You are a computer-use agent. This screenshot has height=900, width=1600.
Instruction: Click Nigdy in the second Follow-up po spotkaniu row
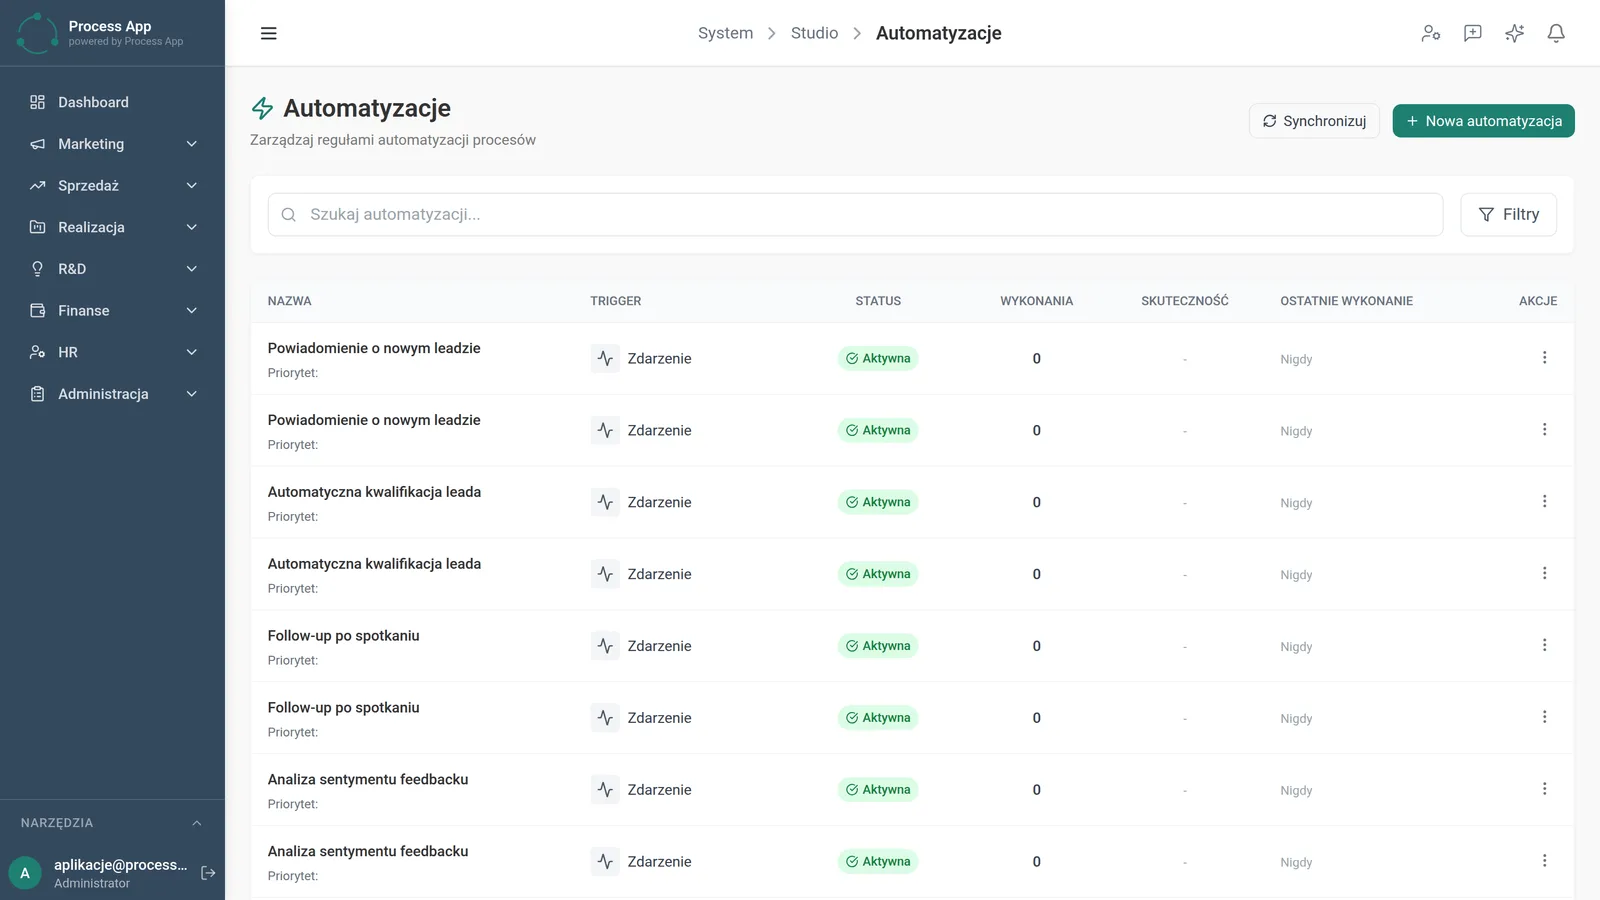(1296, 719)
